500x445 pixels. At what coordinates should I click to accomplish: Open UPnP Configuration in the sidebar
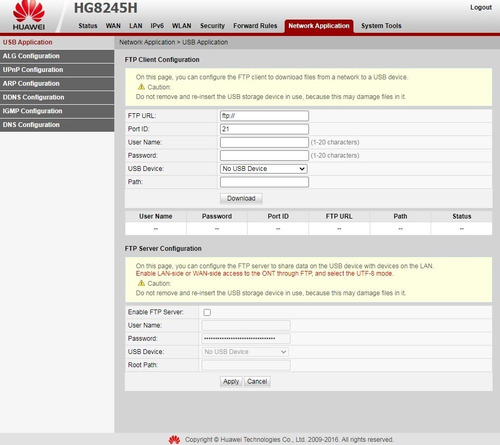tap(57, 70)
